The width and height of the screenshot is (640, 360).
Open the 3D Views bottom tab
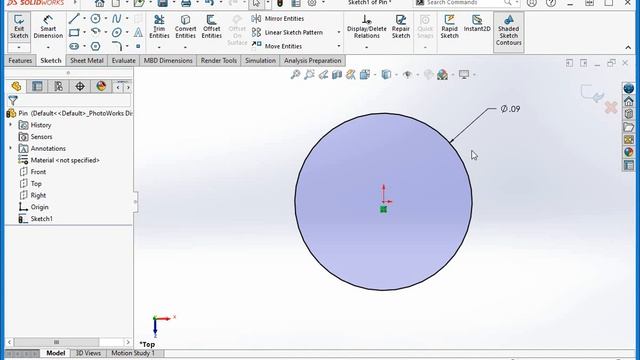click(x=88, y=353)
